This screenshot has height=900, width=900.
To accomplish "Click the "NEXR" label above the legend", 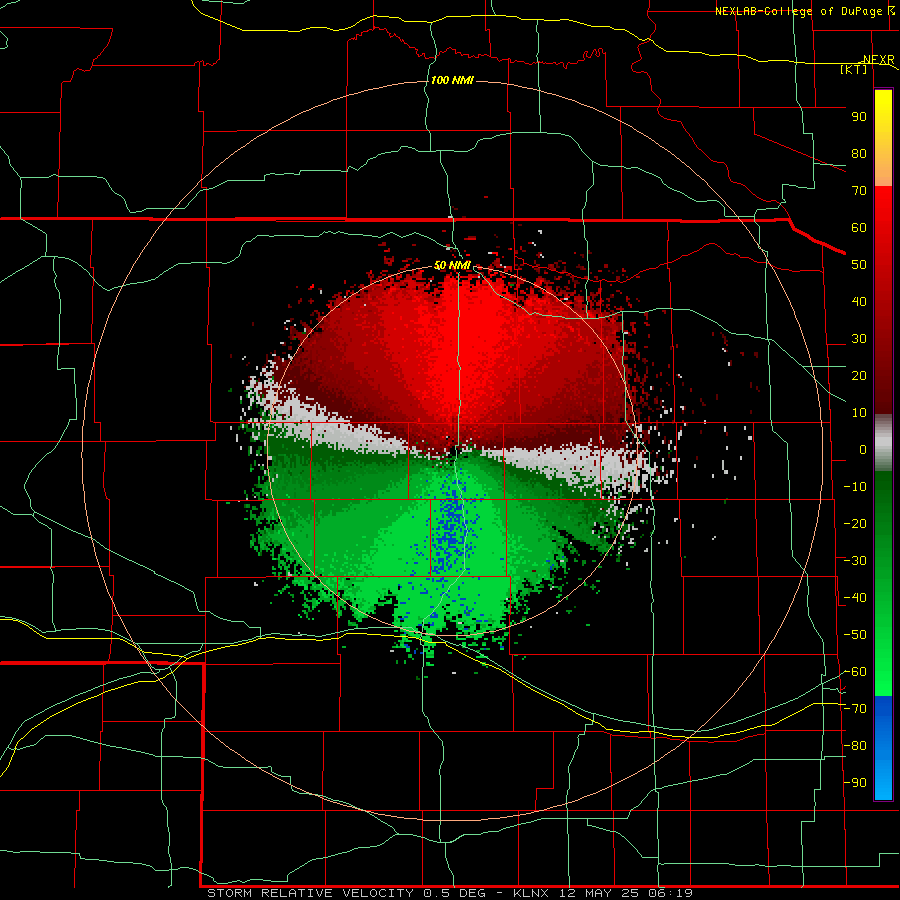I will point(879,60).
